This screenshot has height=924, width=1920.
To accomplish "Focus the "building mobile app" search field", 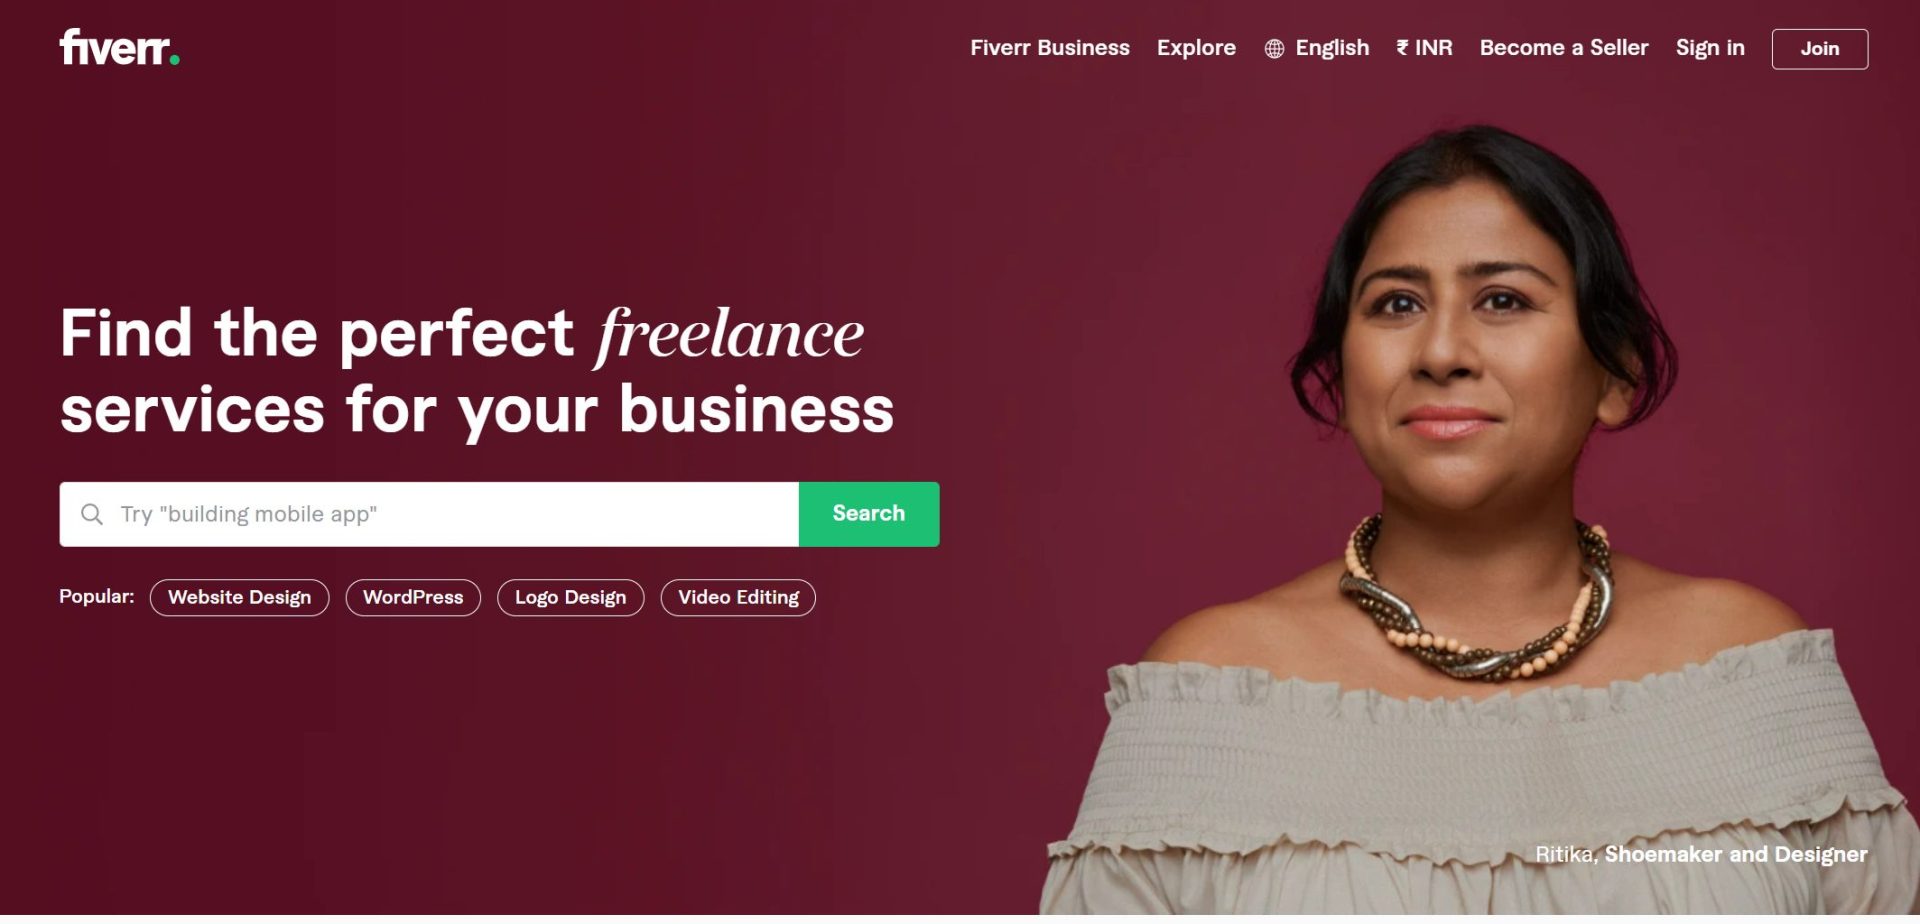I will pos(429,514).
